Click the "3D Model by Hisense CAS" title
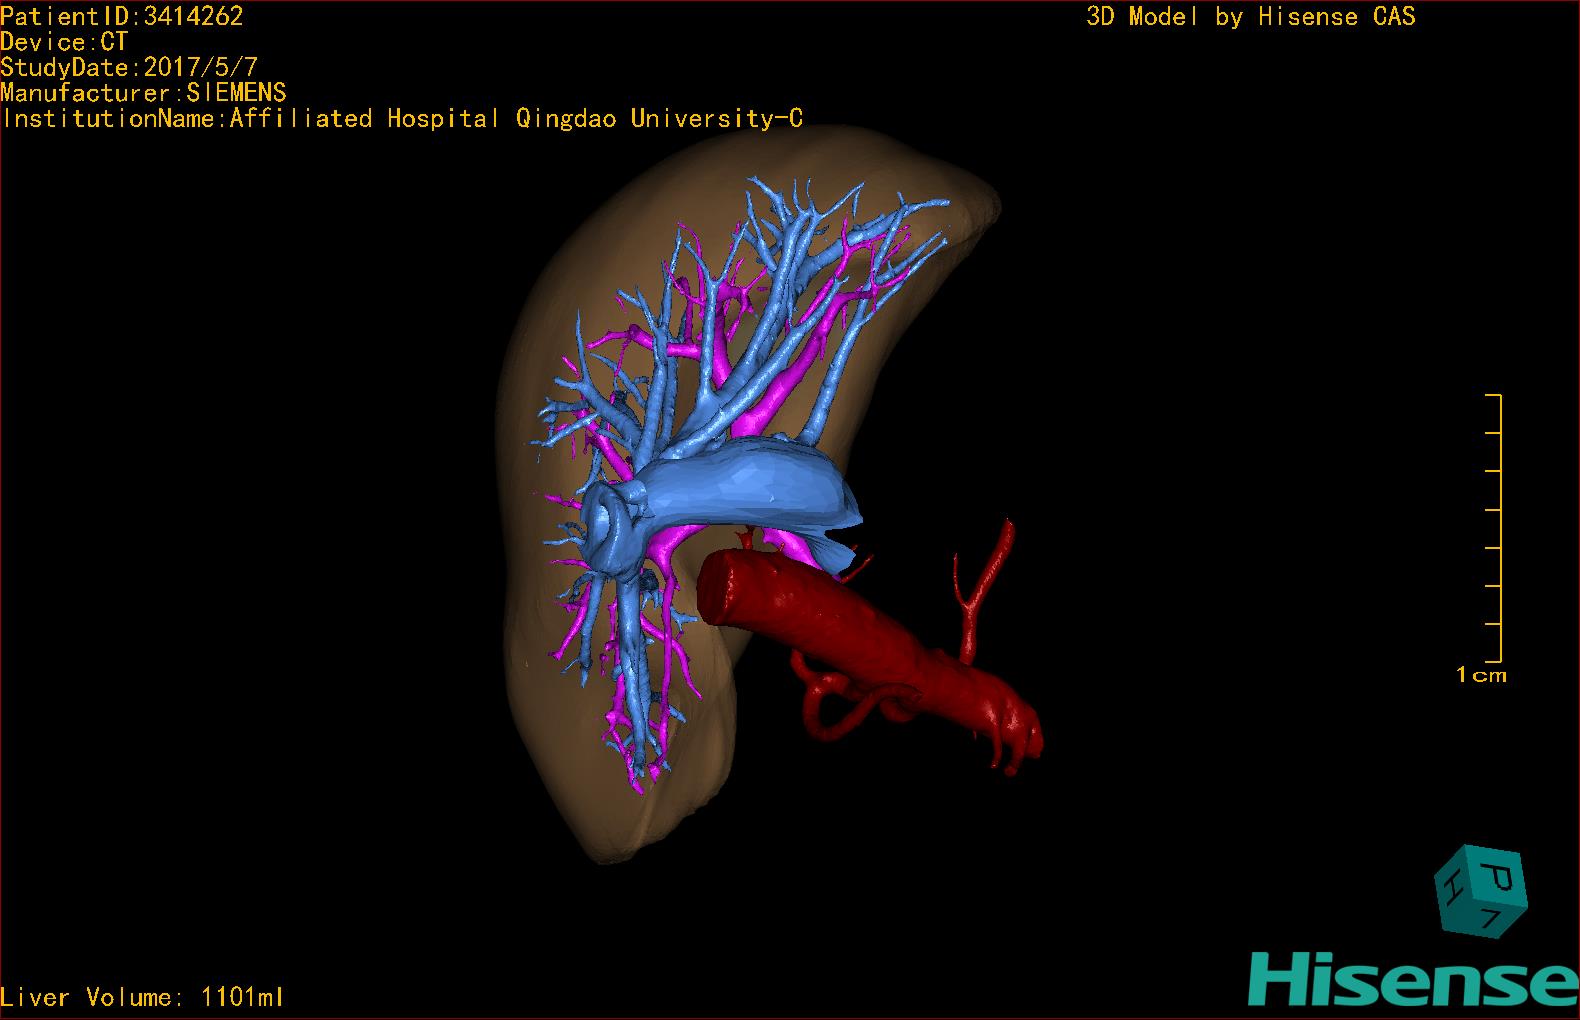The image size is (1580, 1020). [1251, 17]
